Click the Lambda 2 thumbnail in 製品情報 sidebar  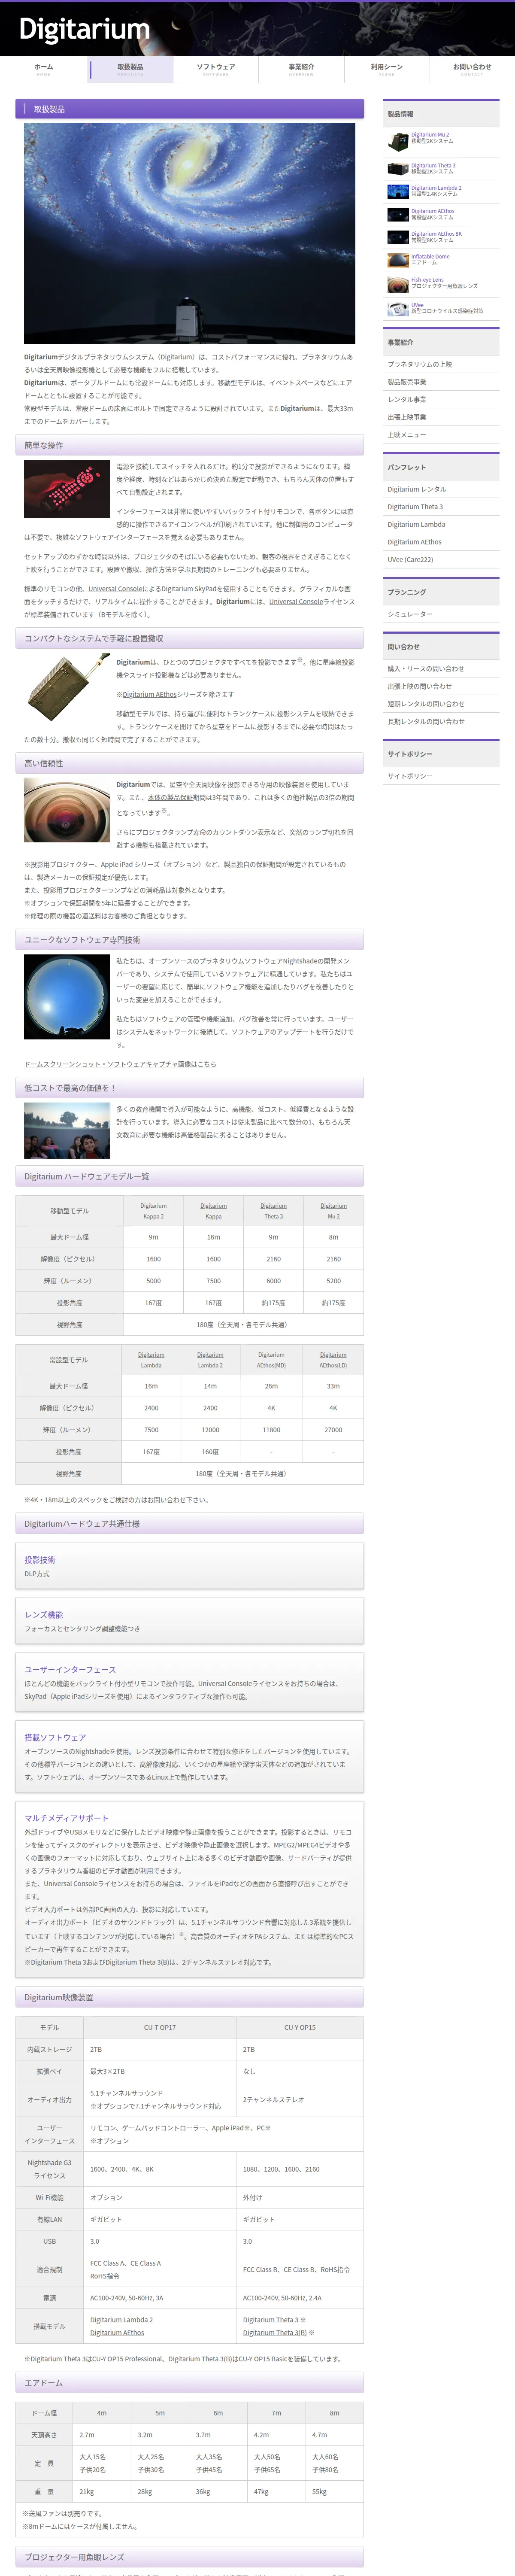[398, 191]
